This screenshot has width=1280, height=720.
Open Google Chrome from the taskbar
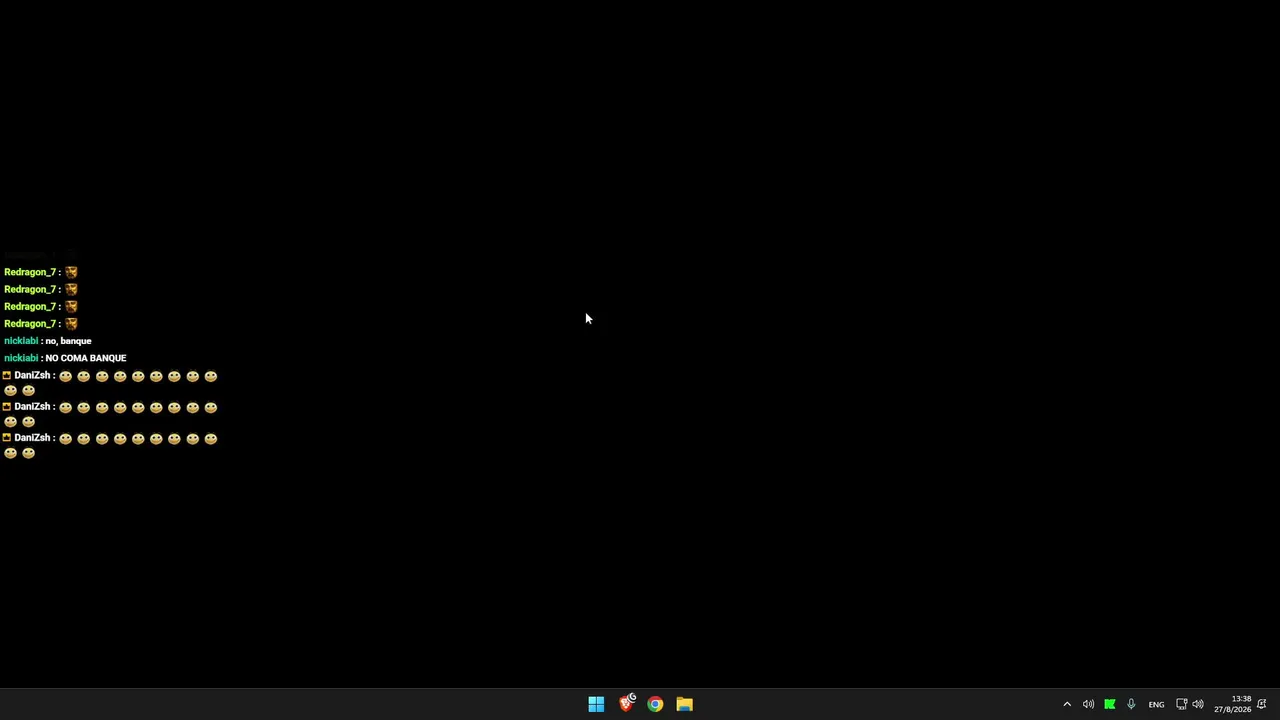pyautogui.click(x=655, y=704)
